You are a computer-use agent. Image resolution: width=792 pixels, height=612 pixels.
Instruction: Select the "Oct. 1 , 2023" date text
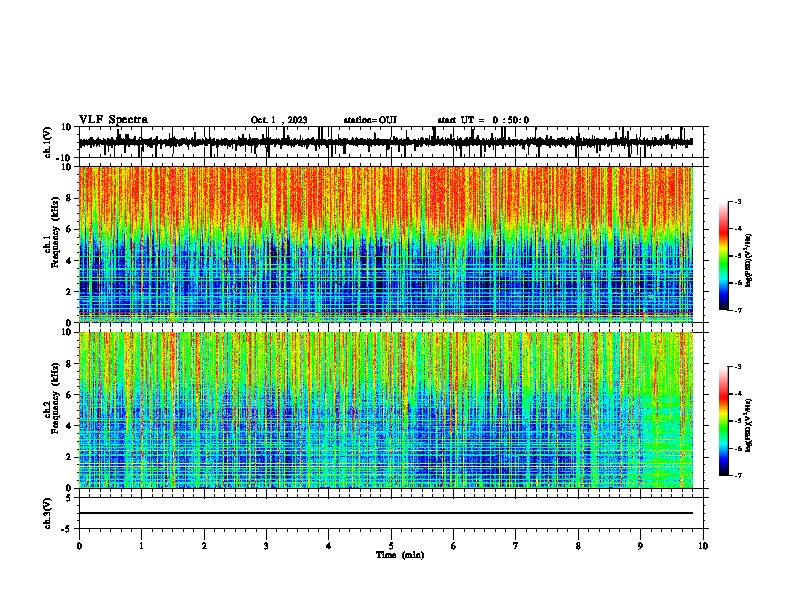point(279,120)
